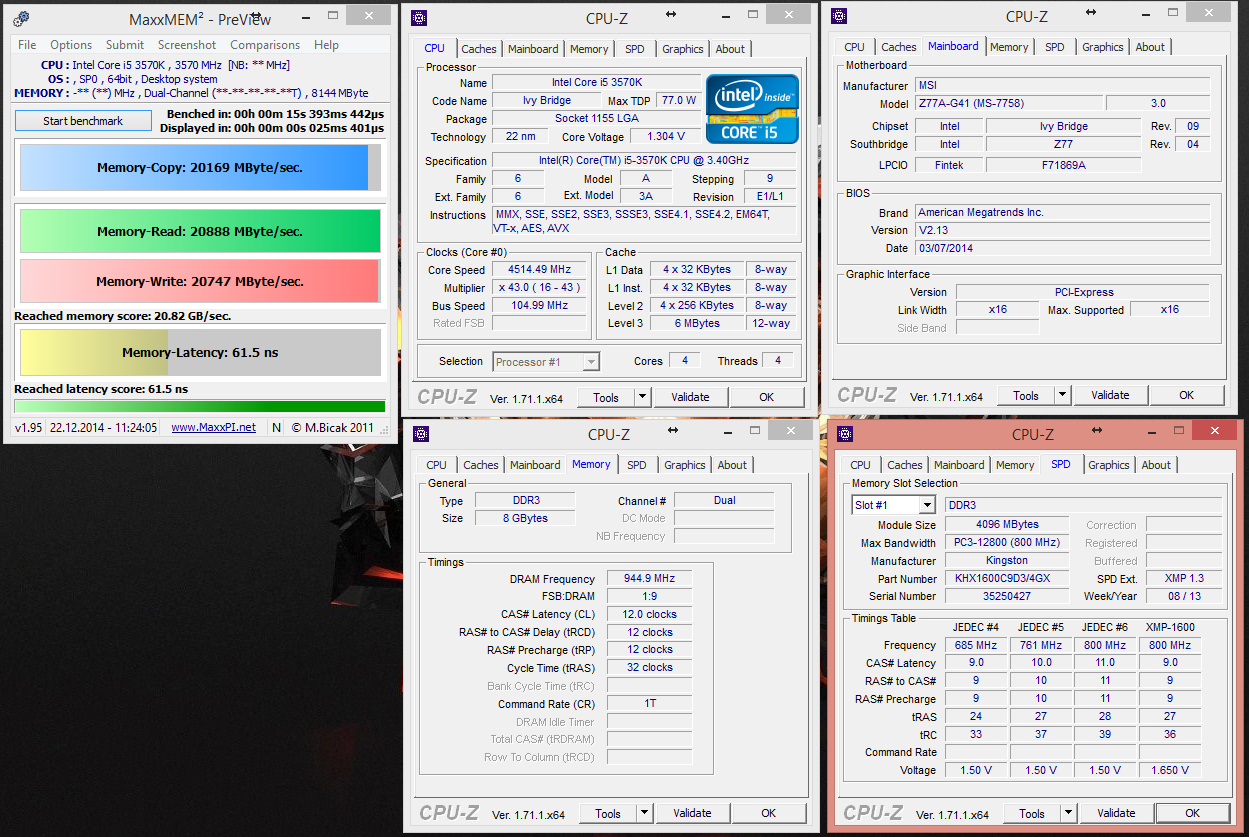The image size is (1249, 837).
Task: Click Bus Speed value 104.99 MHz
Action: pos(539,305)
